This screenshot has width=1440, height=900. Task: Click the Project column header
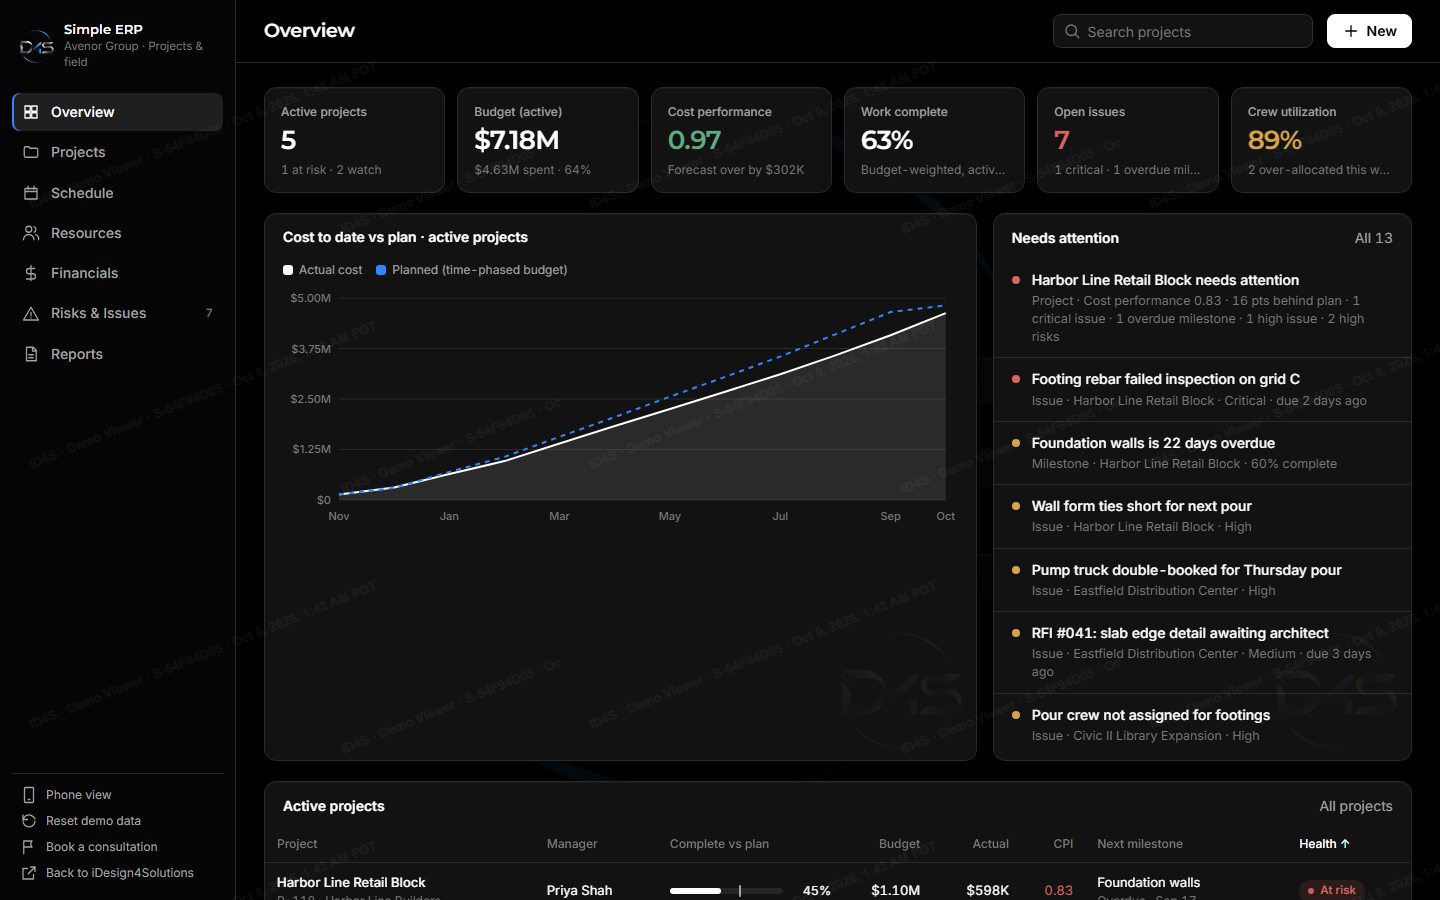coord(297,844)
